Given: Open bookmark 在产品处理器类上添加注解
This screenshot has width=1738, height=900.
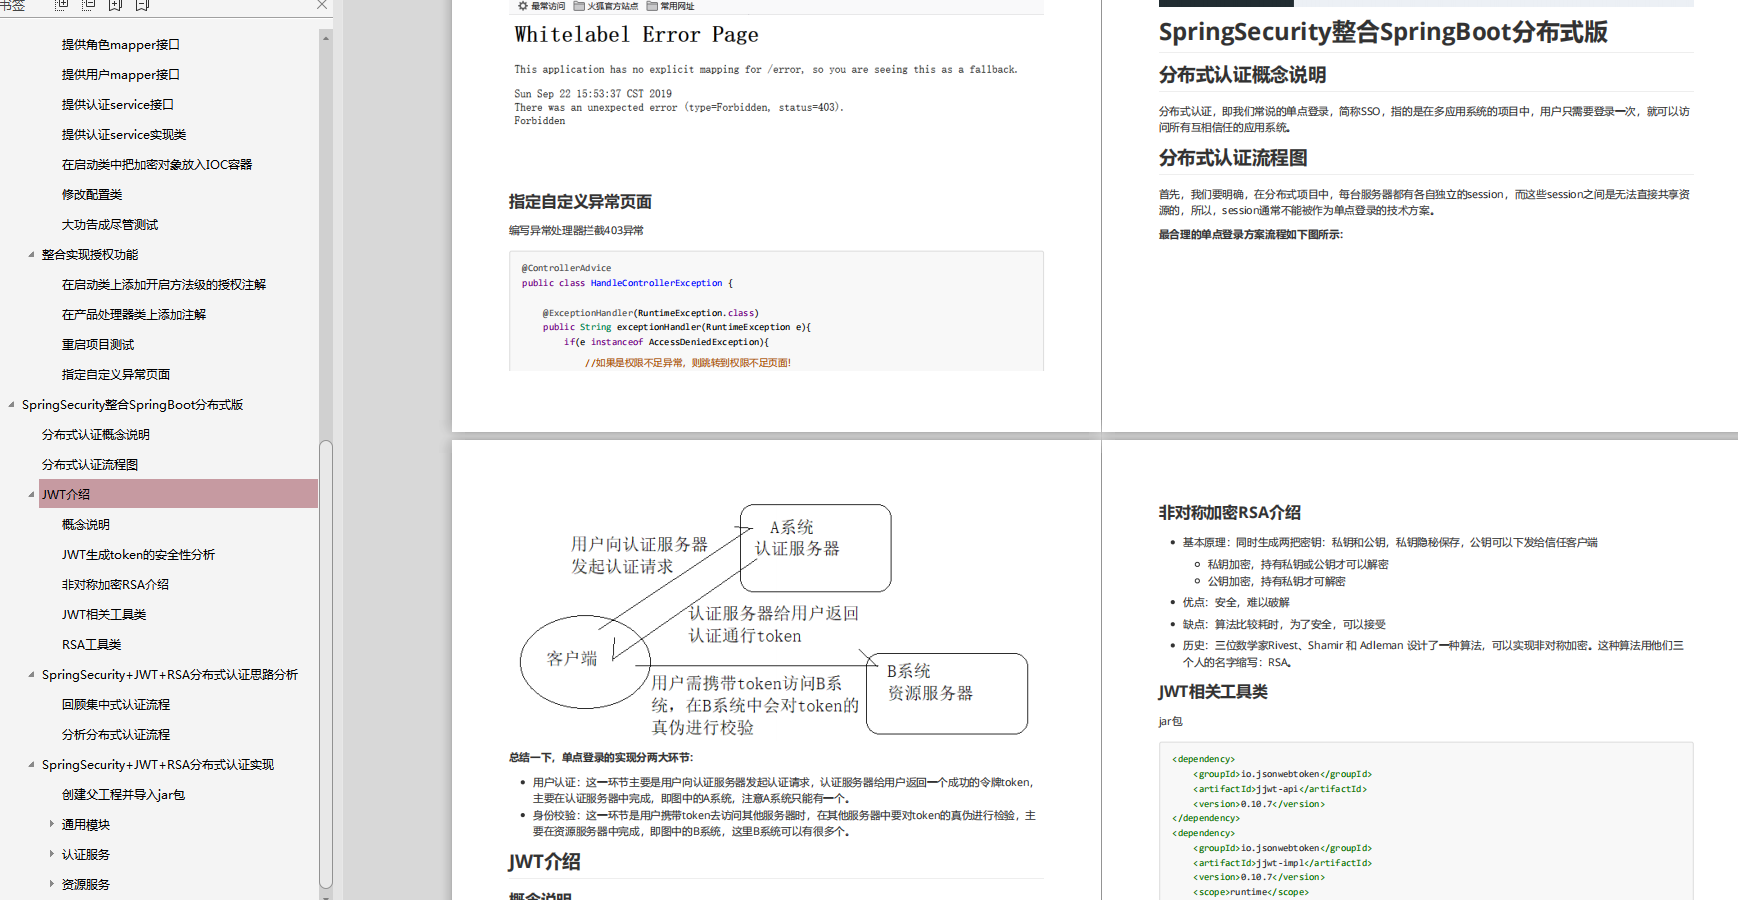Looking at the screenshot, I should point(134,315).
